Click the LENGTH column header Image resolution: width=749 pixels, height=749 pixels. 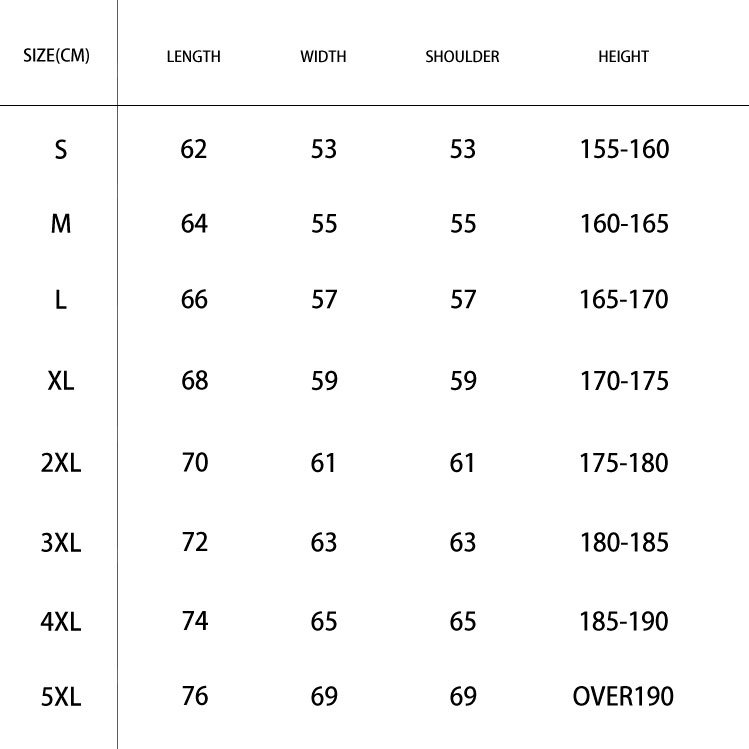point(193,57)
